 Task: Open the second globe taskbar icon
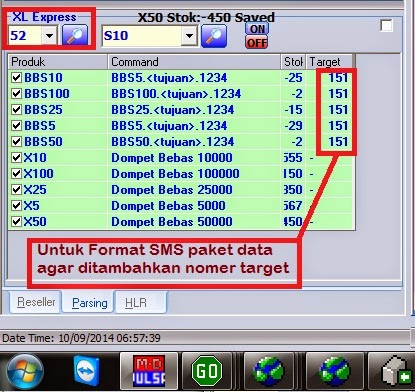(334, 371)
